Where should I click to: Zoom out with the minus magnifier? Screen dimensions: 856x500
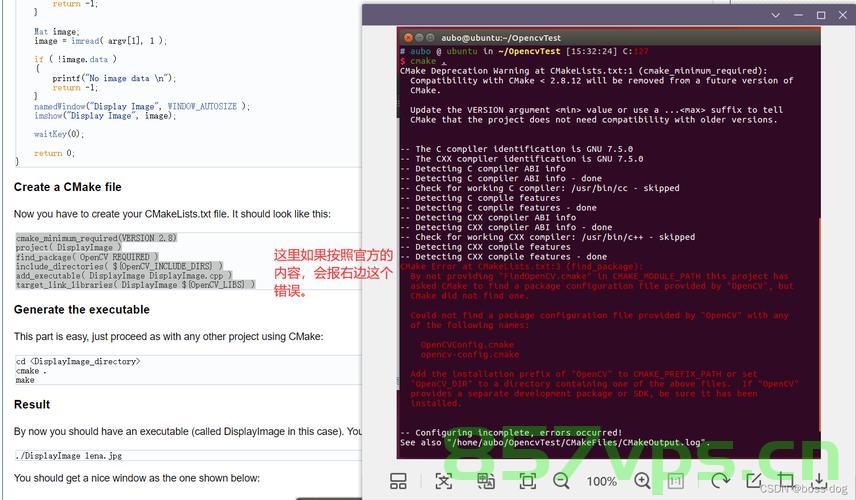point(561,481)
